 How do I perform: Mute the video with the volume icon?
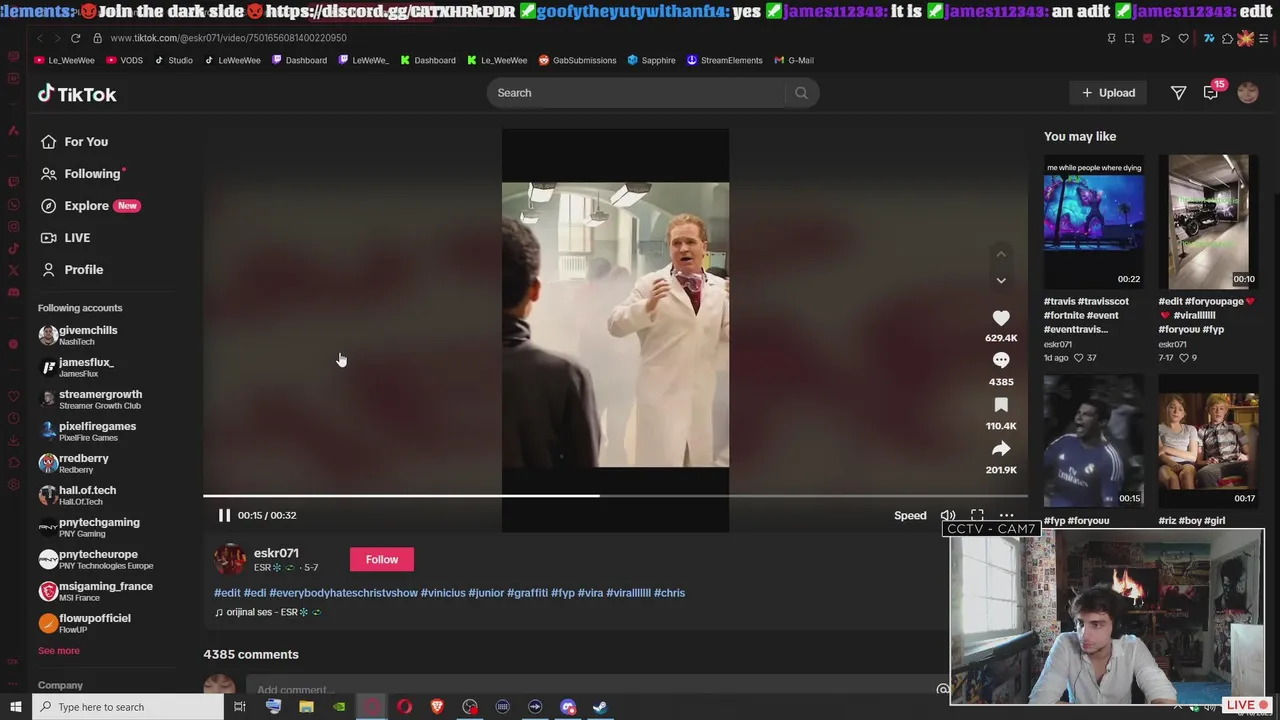click(947, 515)
